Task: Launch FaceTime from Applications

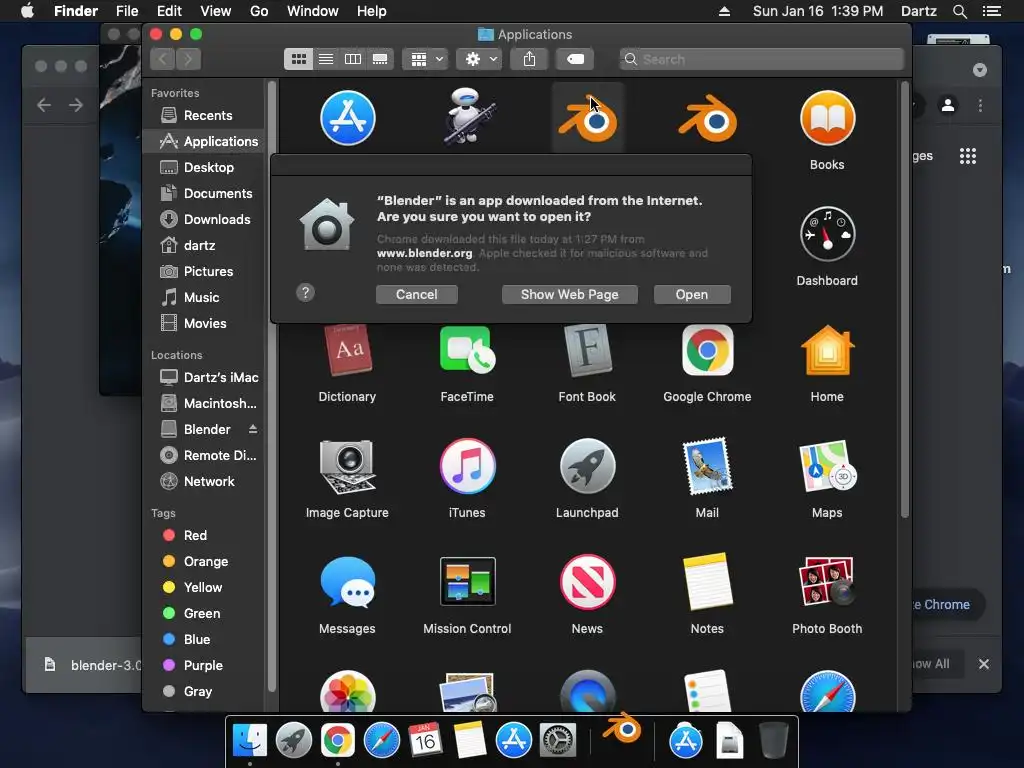Action: pyautogui.click(x=468, y=351)
